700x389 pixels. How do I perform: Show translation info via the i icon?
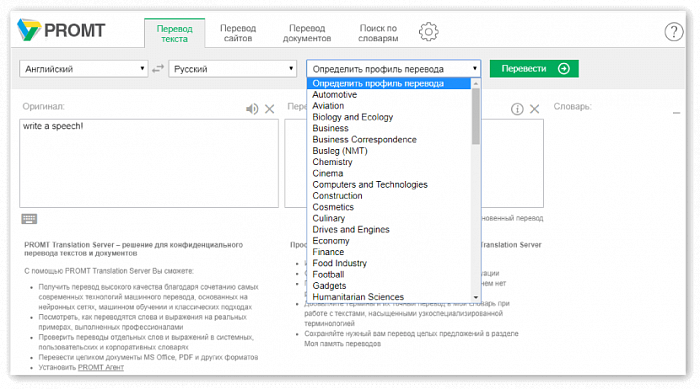tap(517, 109)
